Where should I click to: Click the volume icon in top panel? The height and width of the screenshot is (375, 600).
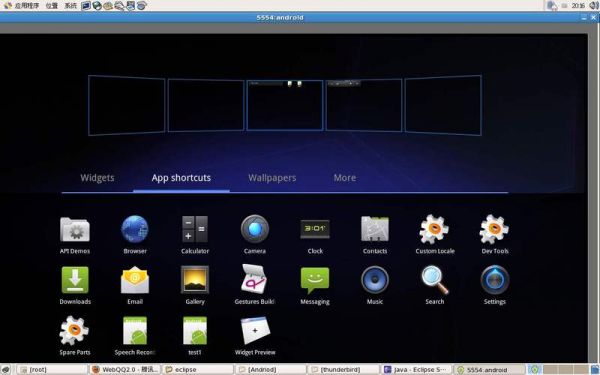pos(595,5)
